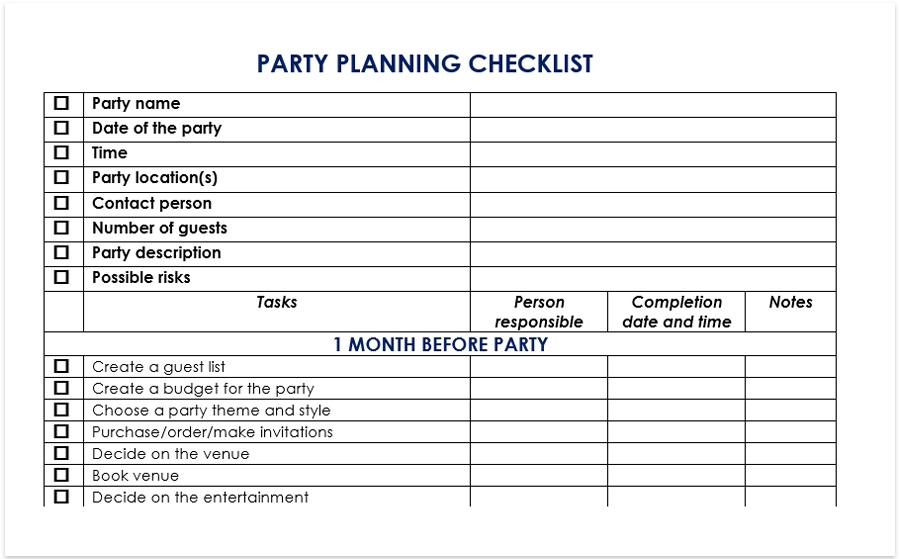Check off Create a guest list
The image size is (900, 559).
click(x=62, y=367)
